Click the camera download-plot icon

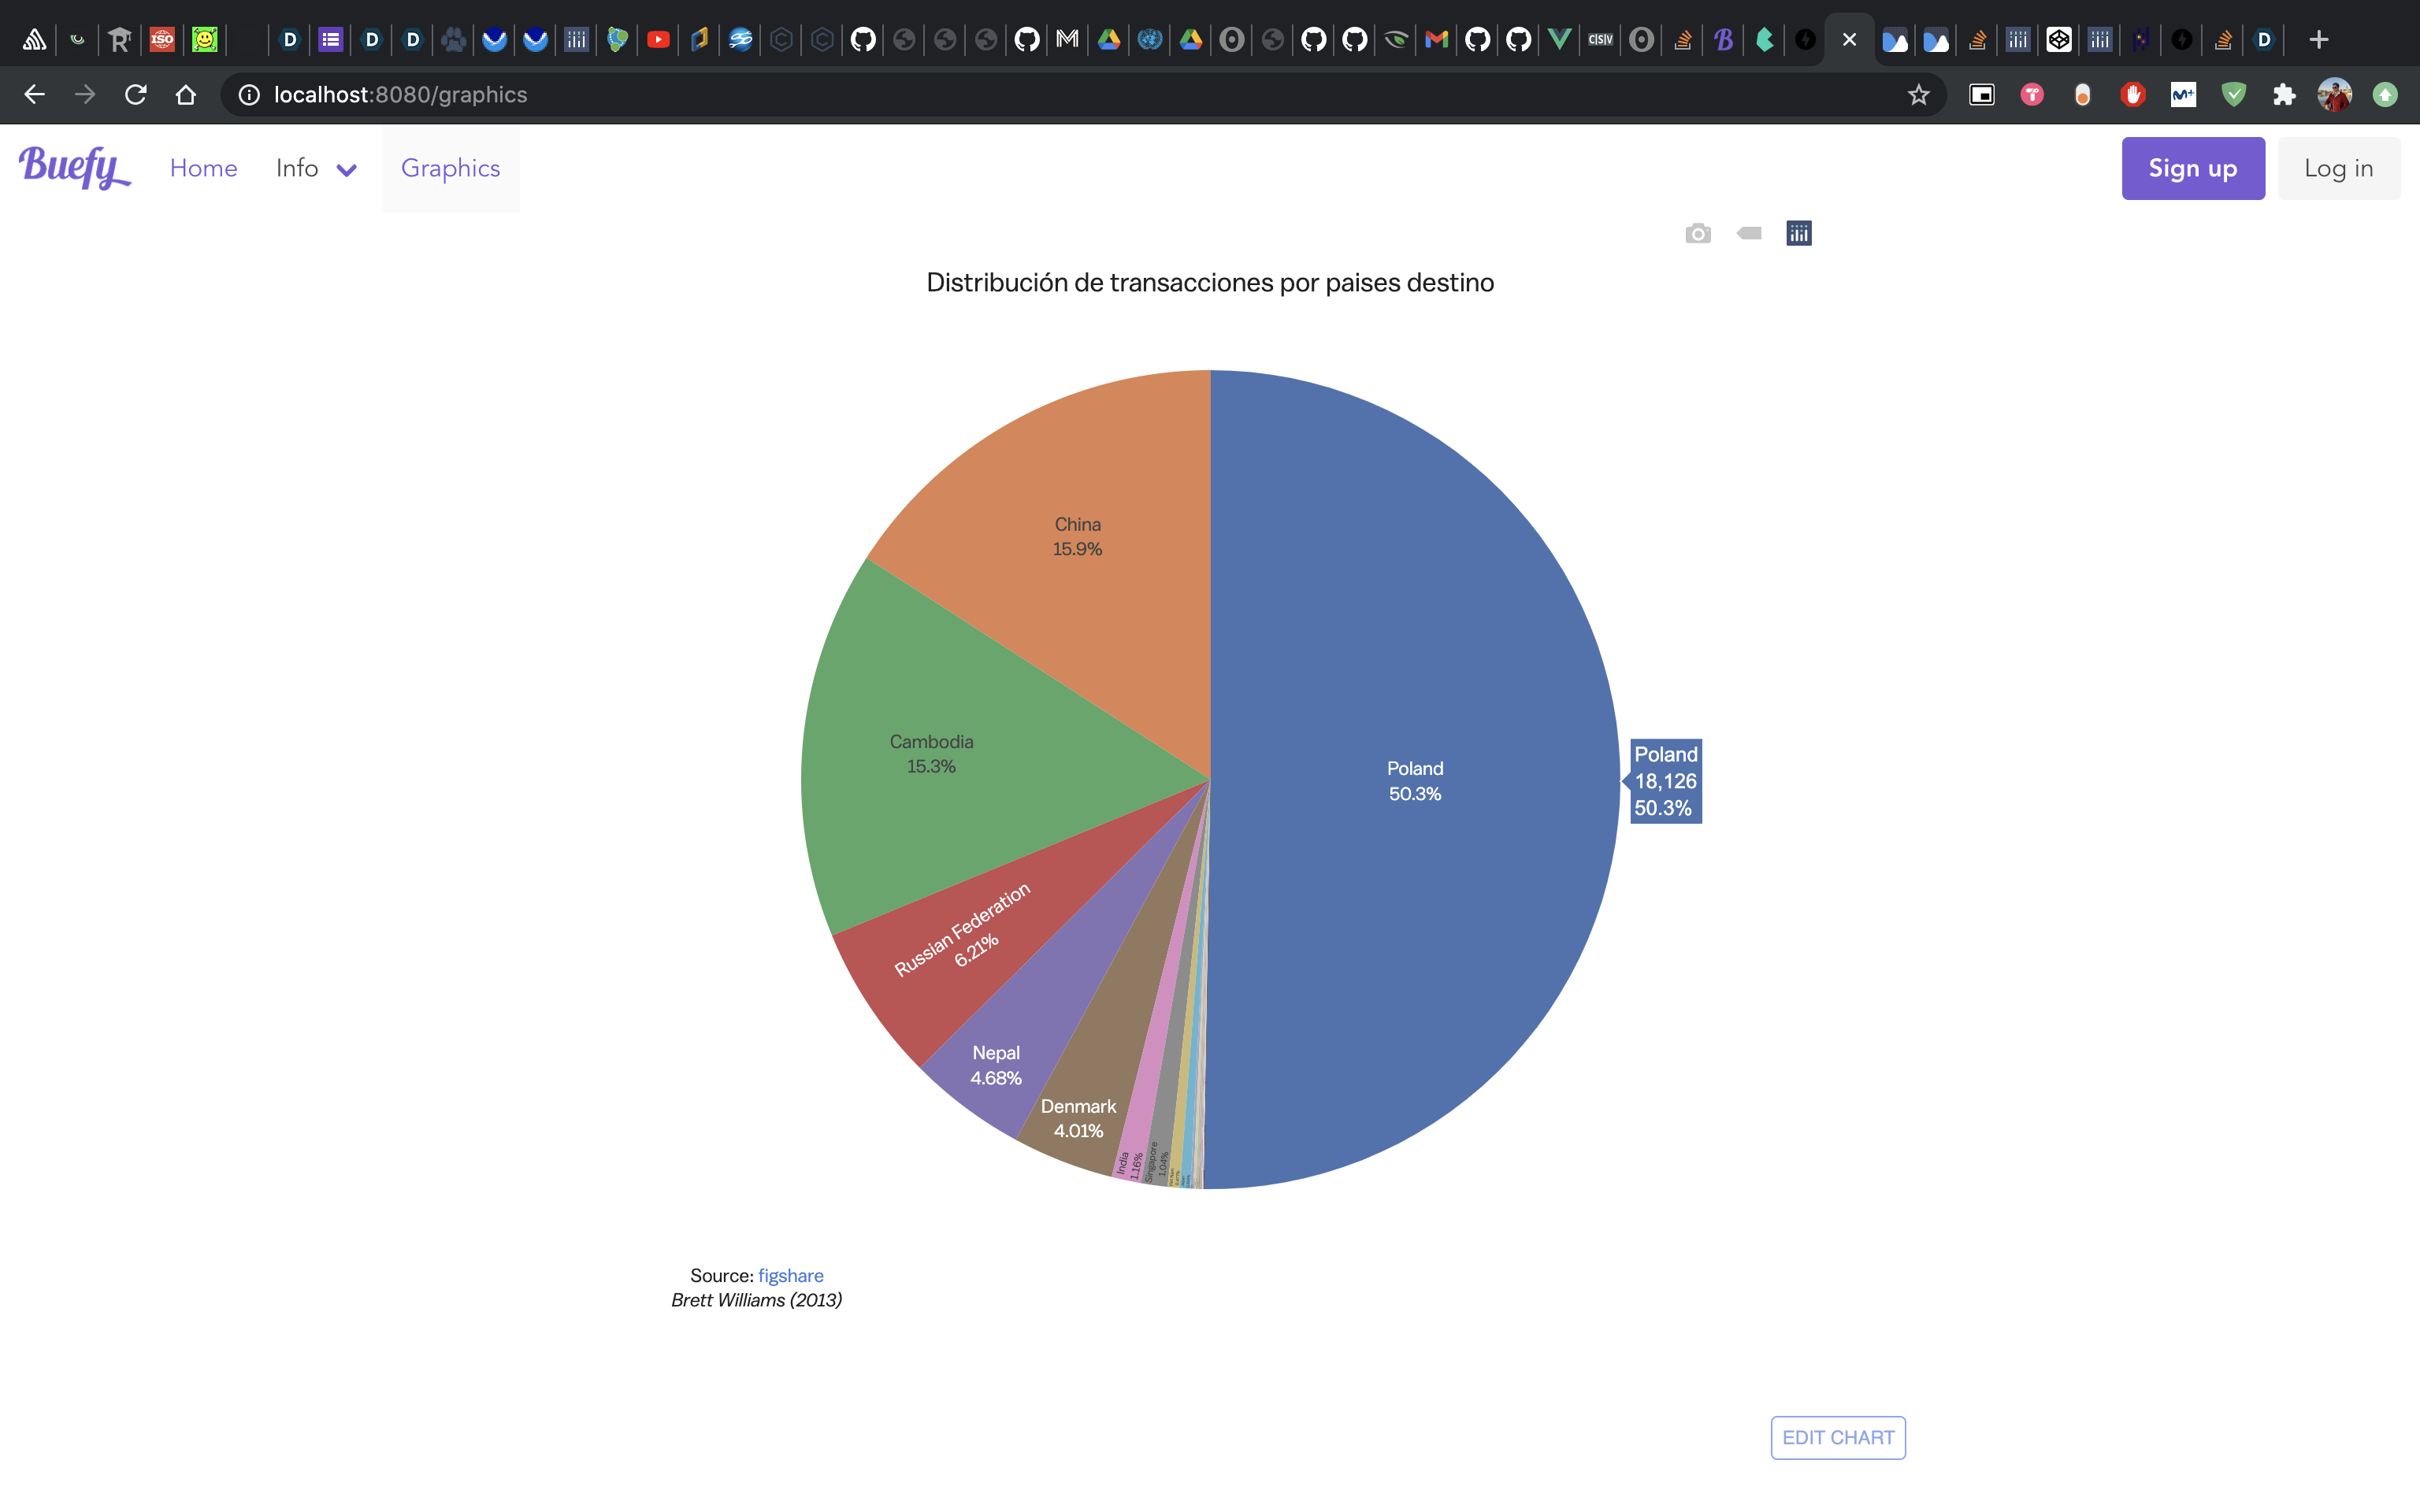coord(1697,234)
